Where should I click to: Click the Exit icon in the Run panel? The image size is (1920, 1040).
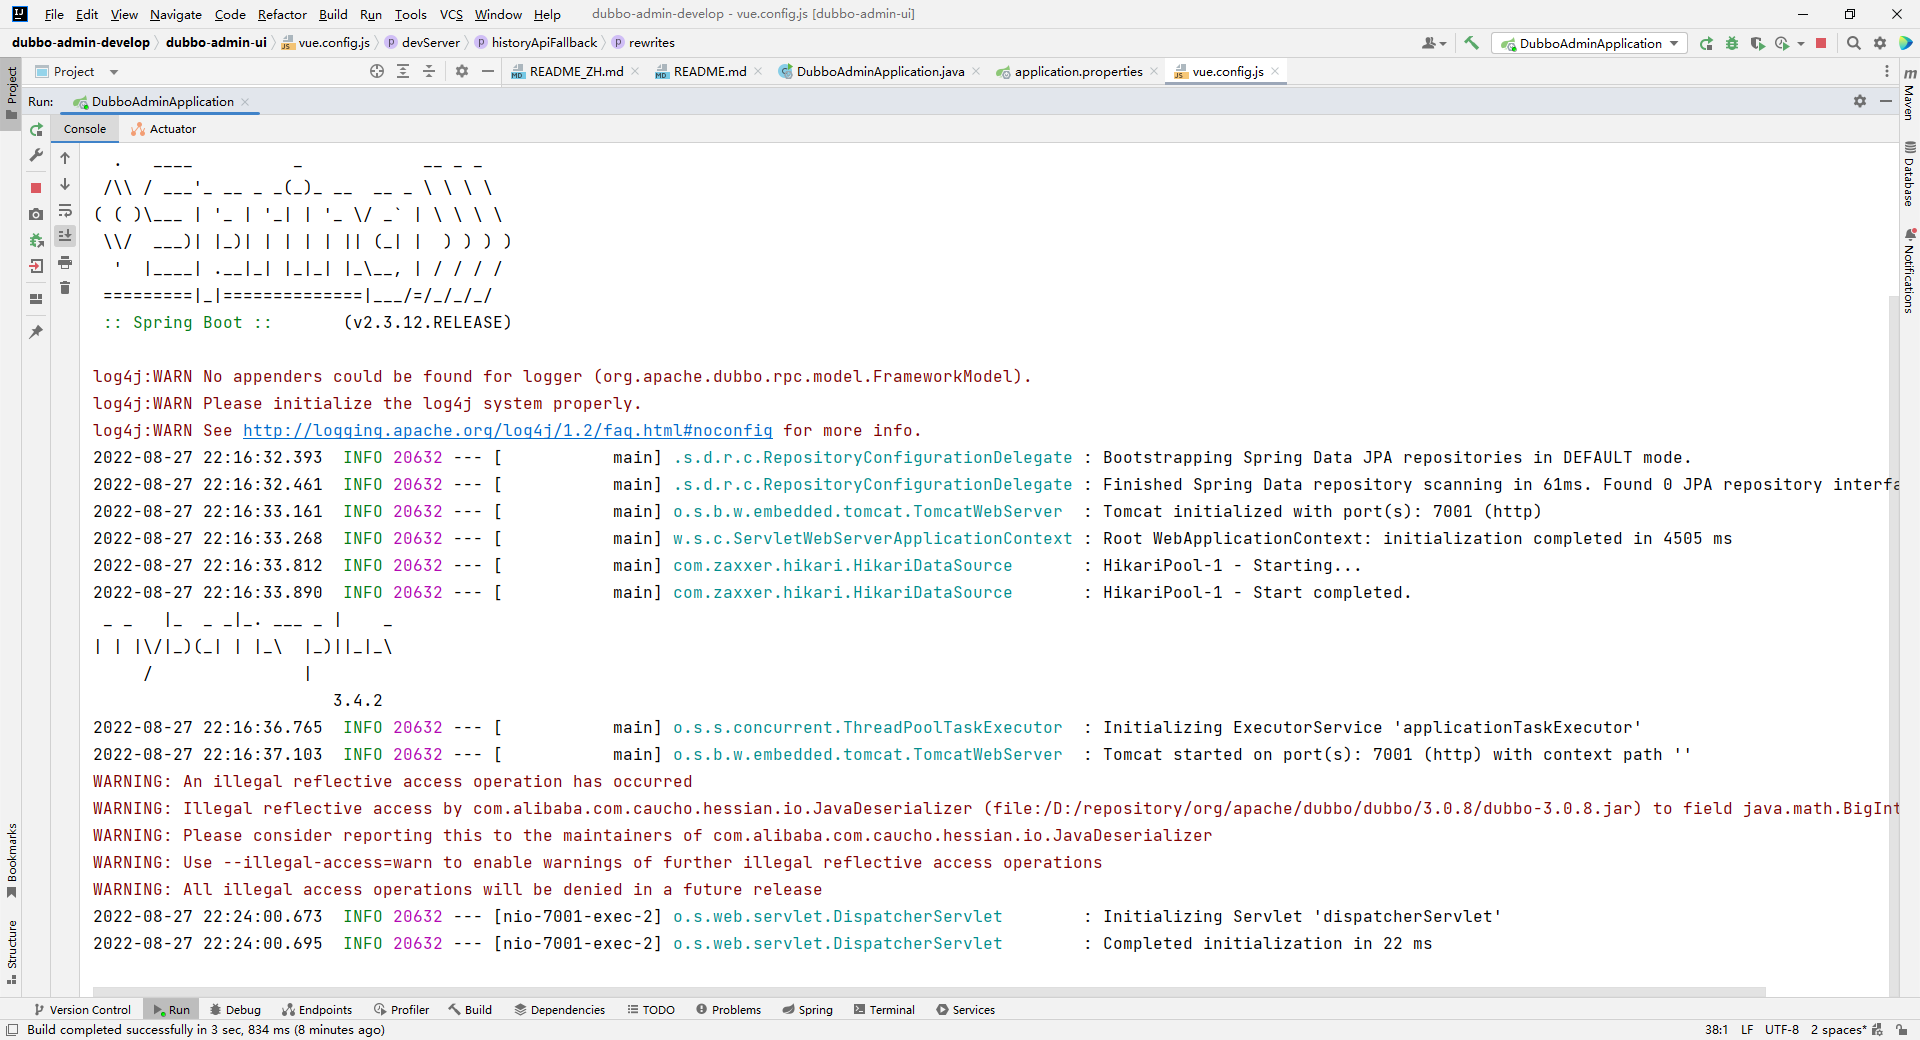(36, 266)
